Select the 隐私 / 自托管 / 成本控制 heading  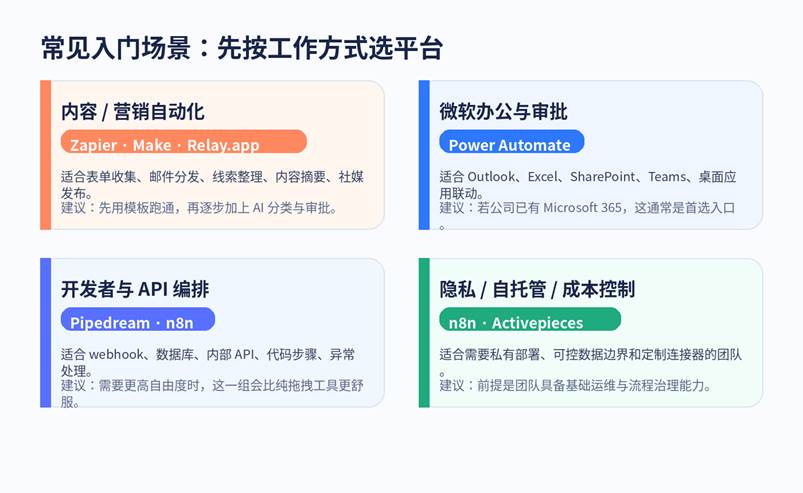(537, 289)
